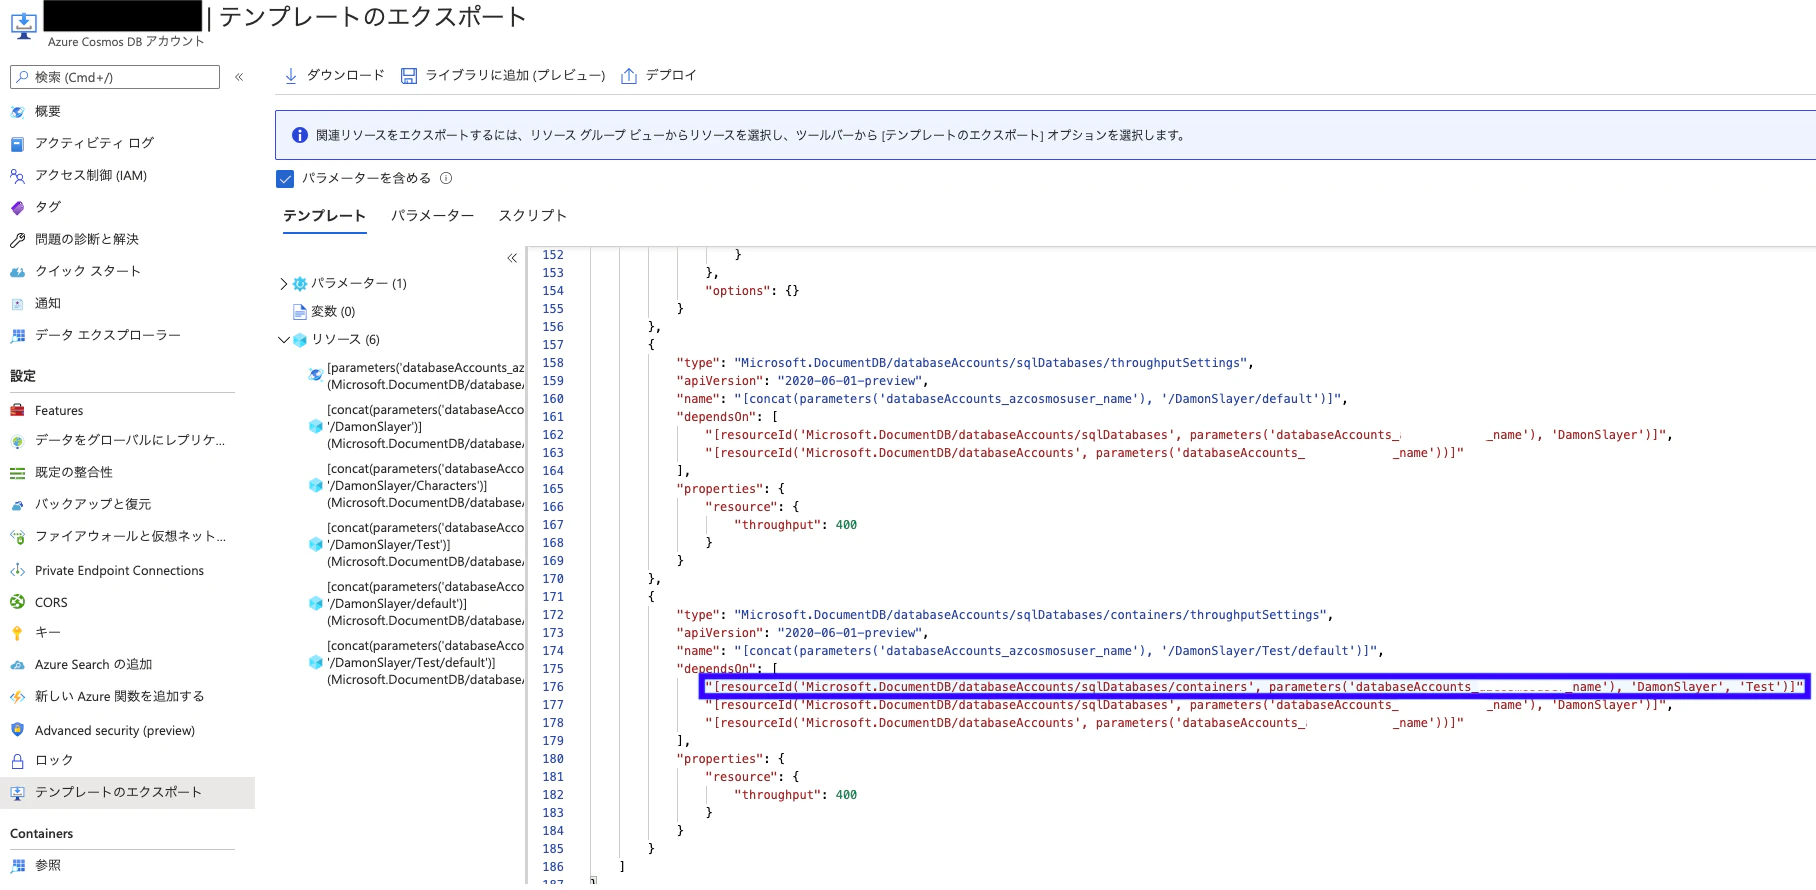Click the ダウンロード button
1816x890 pixels.
click(334, 76)
